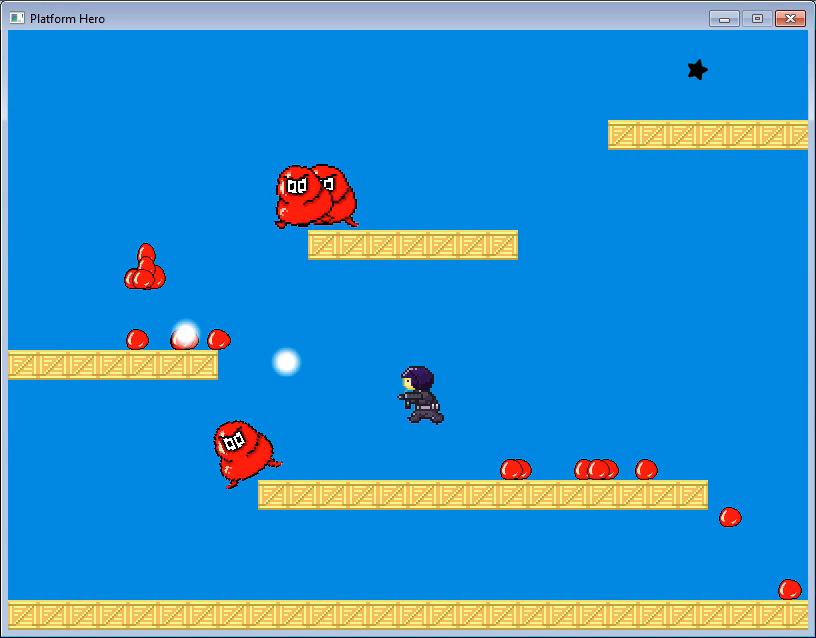Click the cluster of three red balls

596,469
